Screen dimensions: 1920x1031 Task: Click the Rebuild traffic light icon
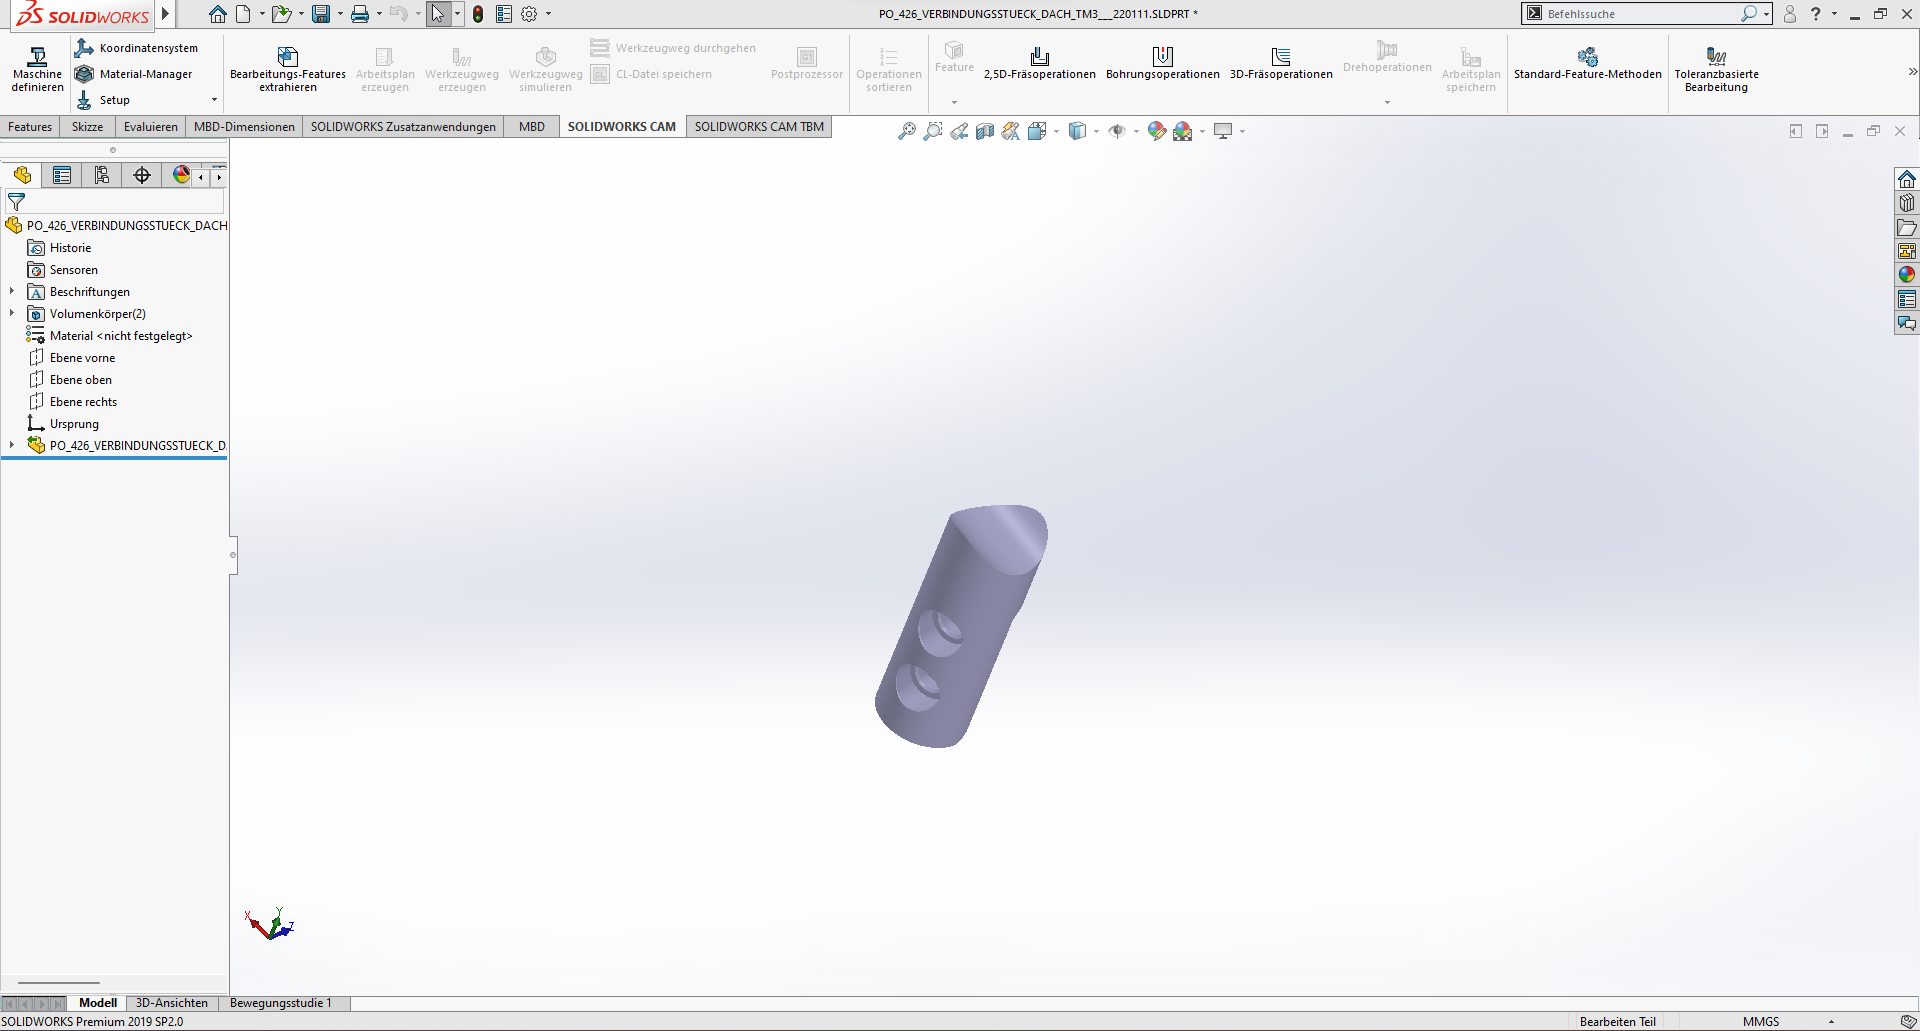pyautogui.click(x=478, y=14)
